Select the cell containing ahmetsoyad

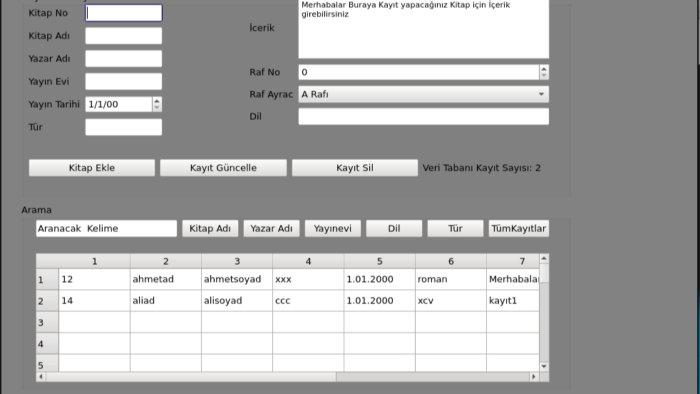(x=237, y=279)
